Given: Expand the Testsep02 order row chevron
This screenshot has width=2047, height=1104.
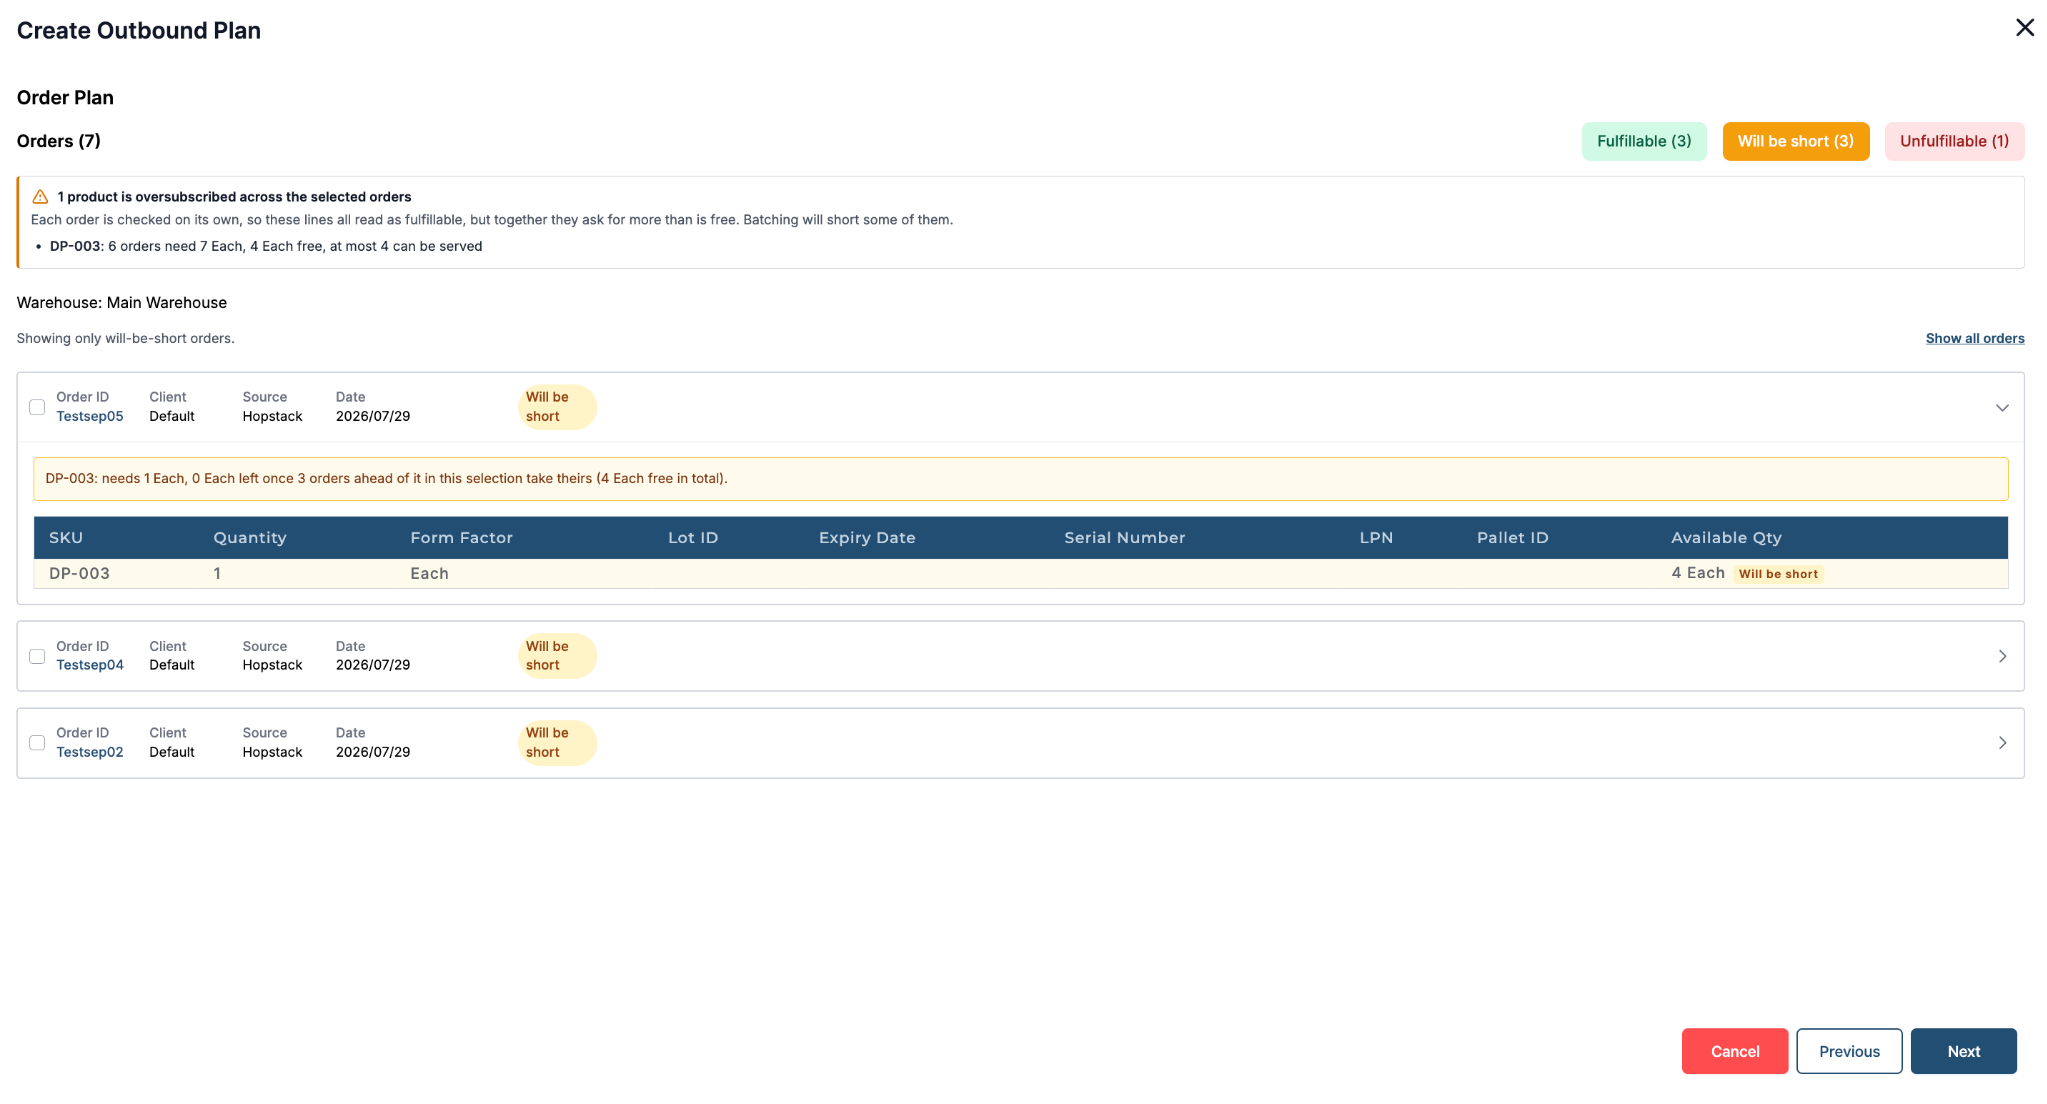Looking at the screenshot, I should [2002, 743].
